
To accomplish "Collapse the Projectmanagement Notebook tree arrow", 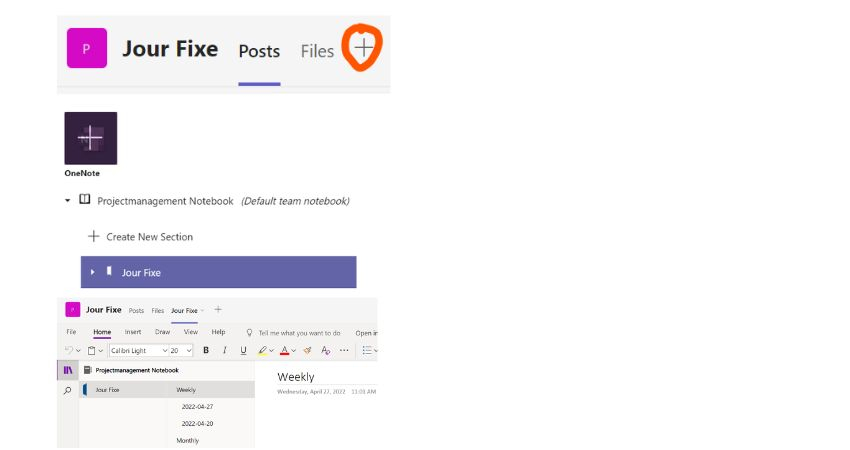I will (x=67, y=201).
